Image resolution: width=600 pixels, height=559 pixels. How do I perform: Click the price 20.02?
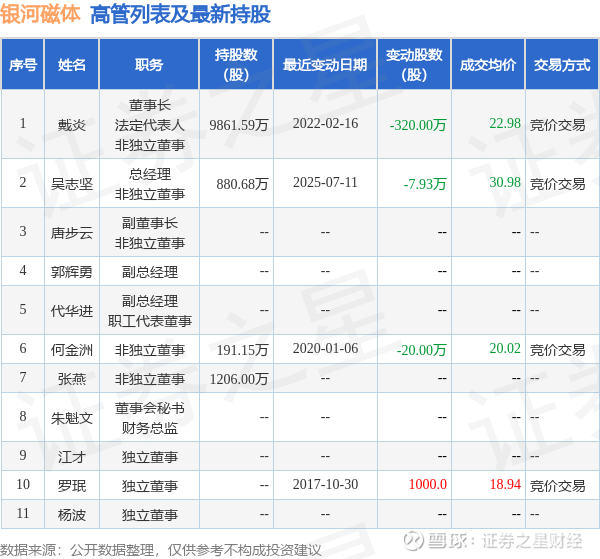[505, 348]
